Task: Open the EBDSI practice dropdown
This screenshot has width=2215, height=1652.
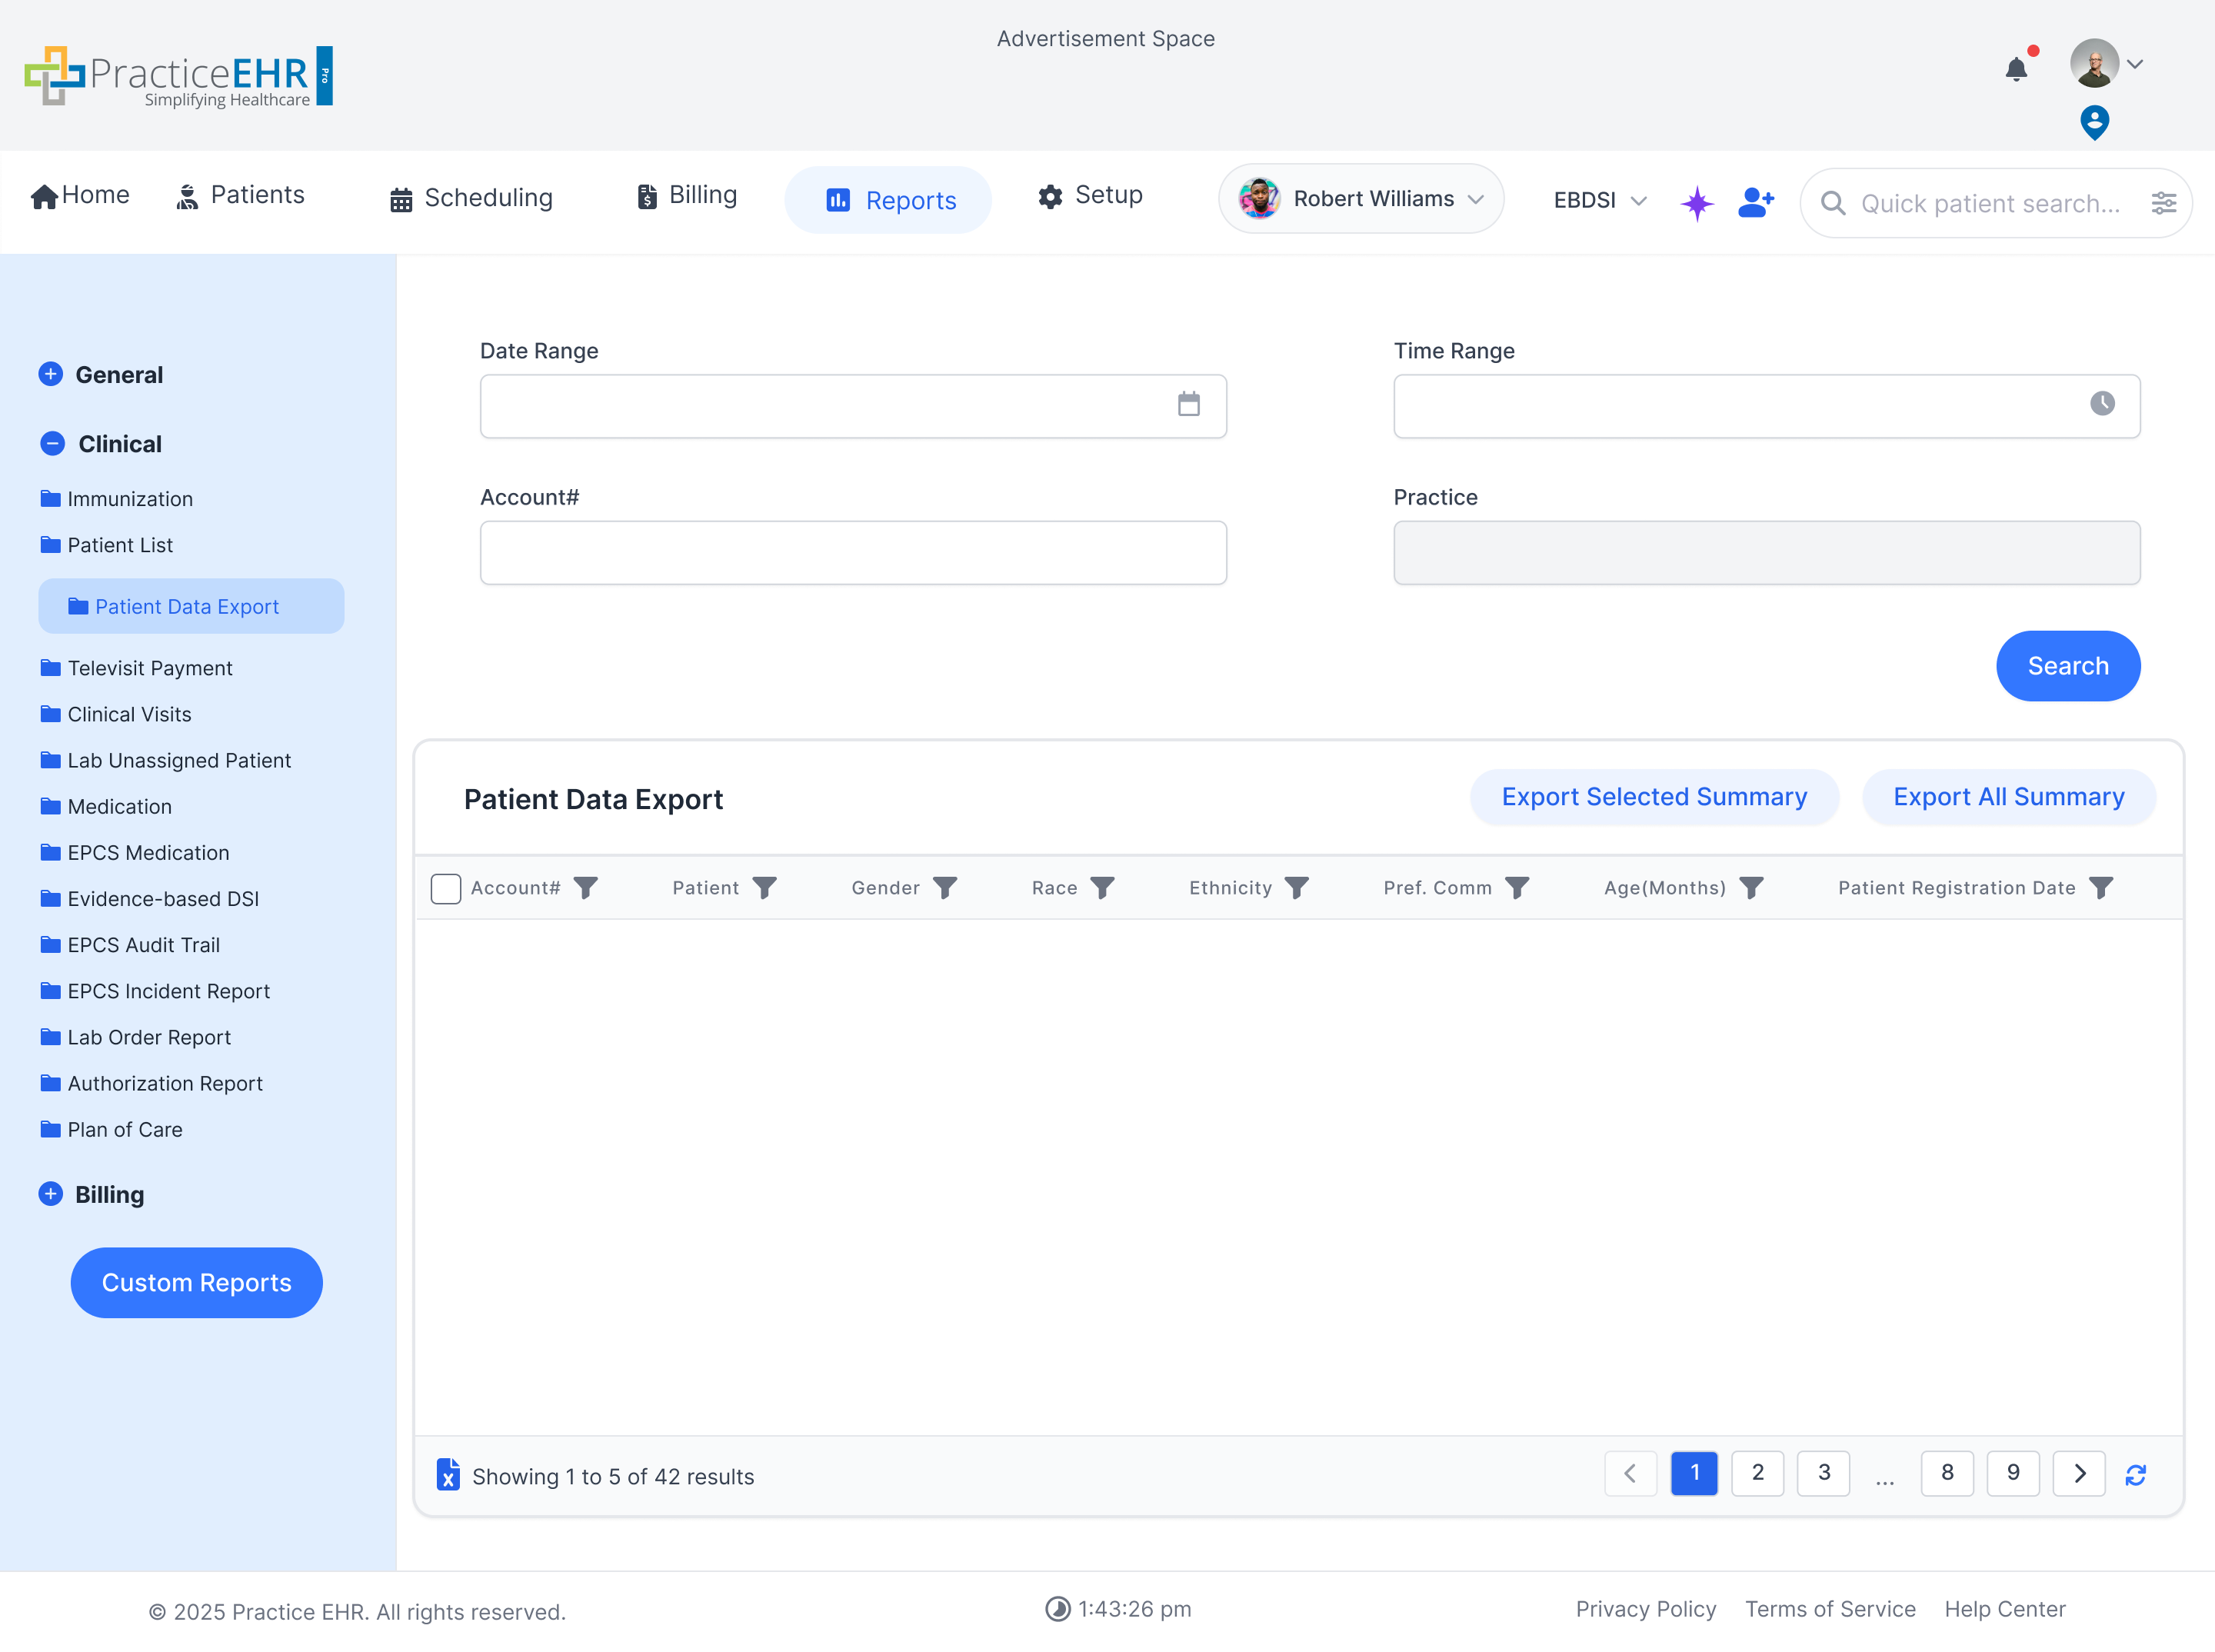Action: [1597, 200]
